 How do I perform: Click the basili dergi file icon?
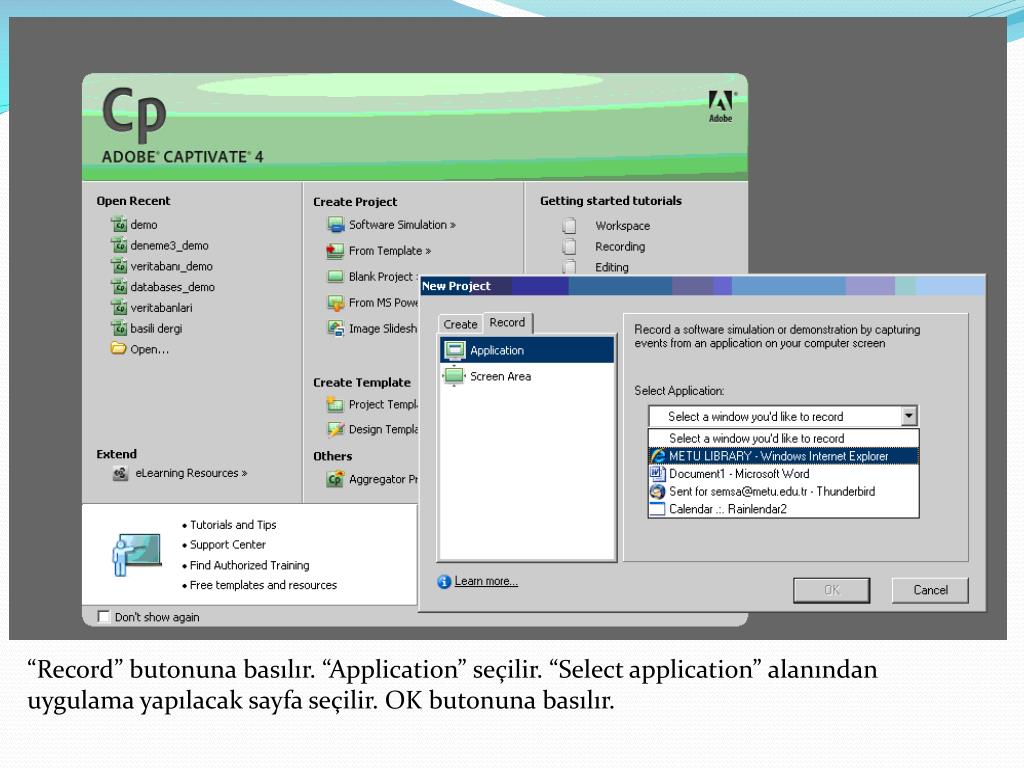[119, 328]
